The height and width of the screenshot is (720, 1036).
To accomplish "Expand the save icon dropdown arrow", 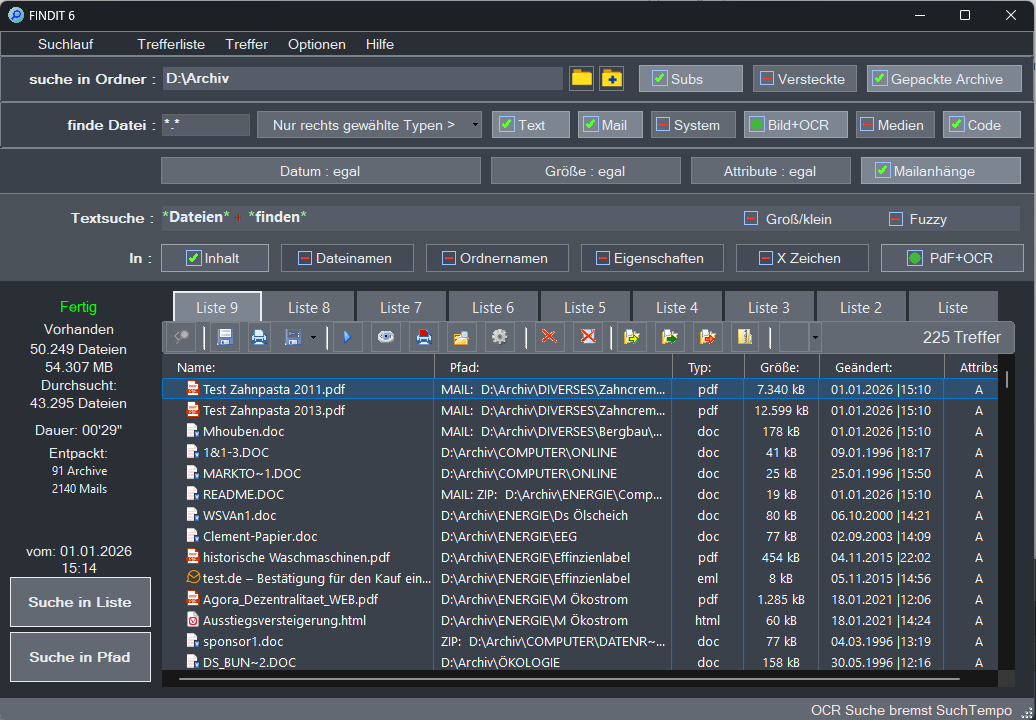I will (313, 338).
